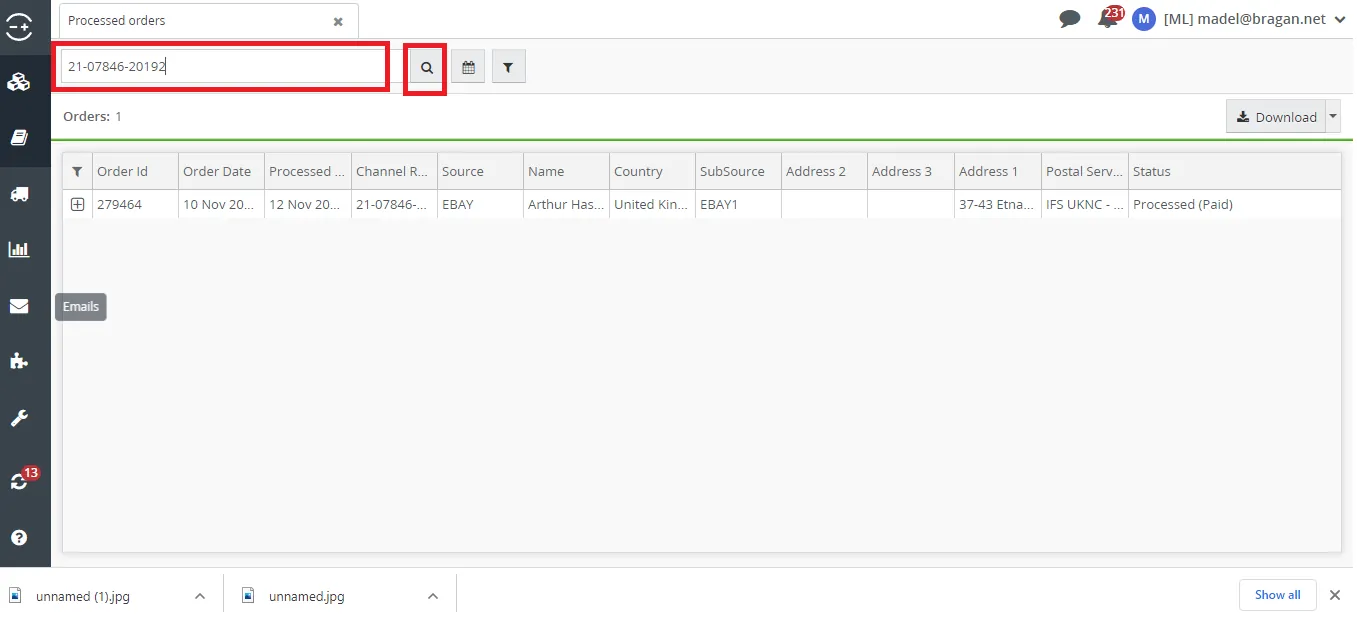This screenshot has height=623, width=1357.
Task: Click the EBAY source cell
Action: click(x=480, y=204)
